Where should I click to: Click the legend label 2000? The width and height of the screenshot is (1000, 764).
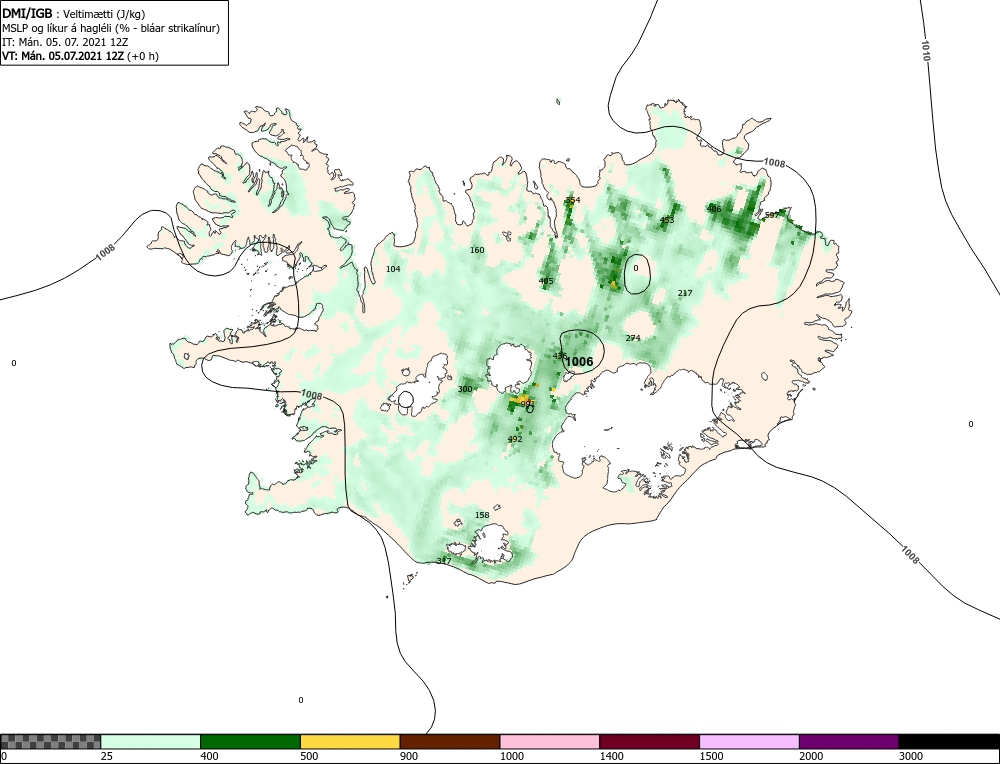tap(811, 756)
